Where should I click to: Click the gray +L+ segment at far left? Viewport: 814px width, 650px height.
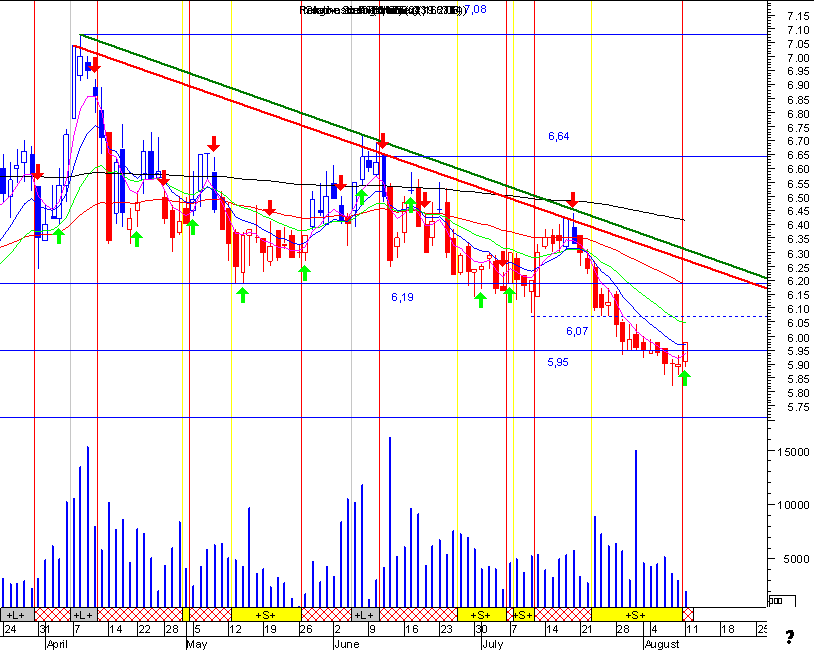click(17, 615)
